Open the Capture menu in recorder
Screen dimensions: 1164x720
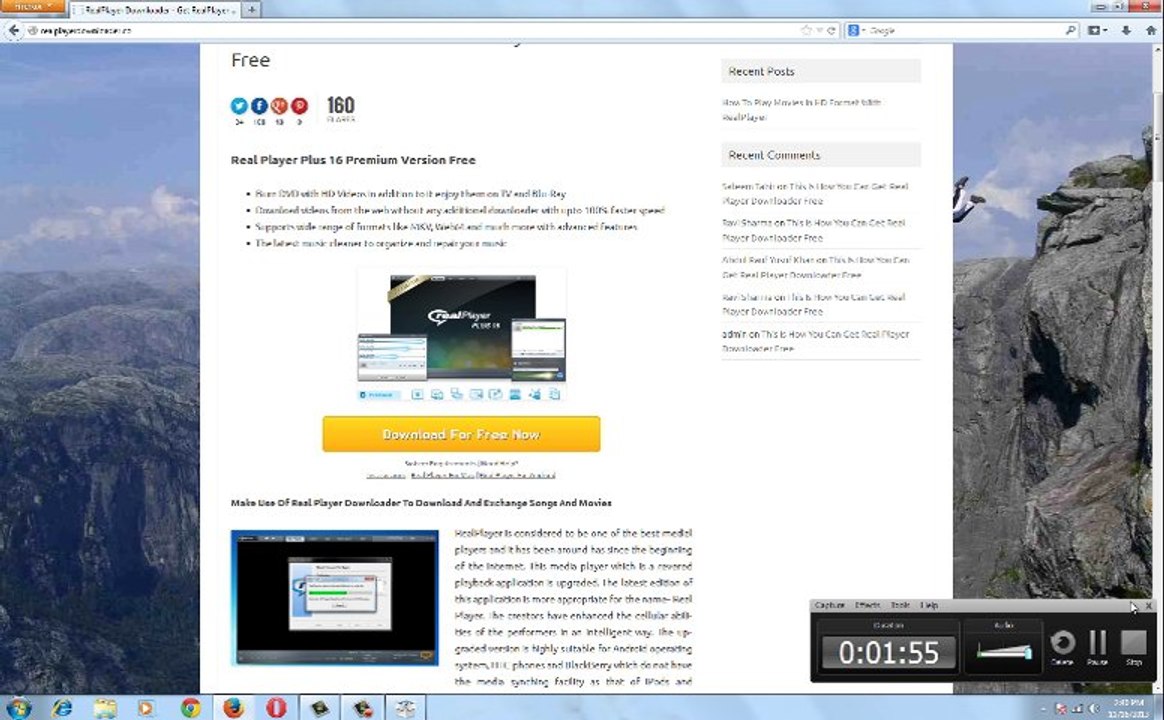830,606
